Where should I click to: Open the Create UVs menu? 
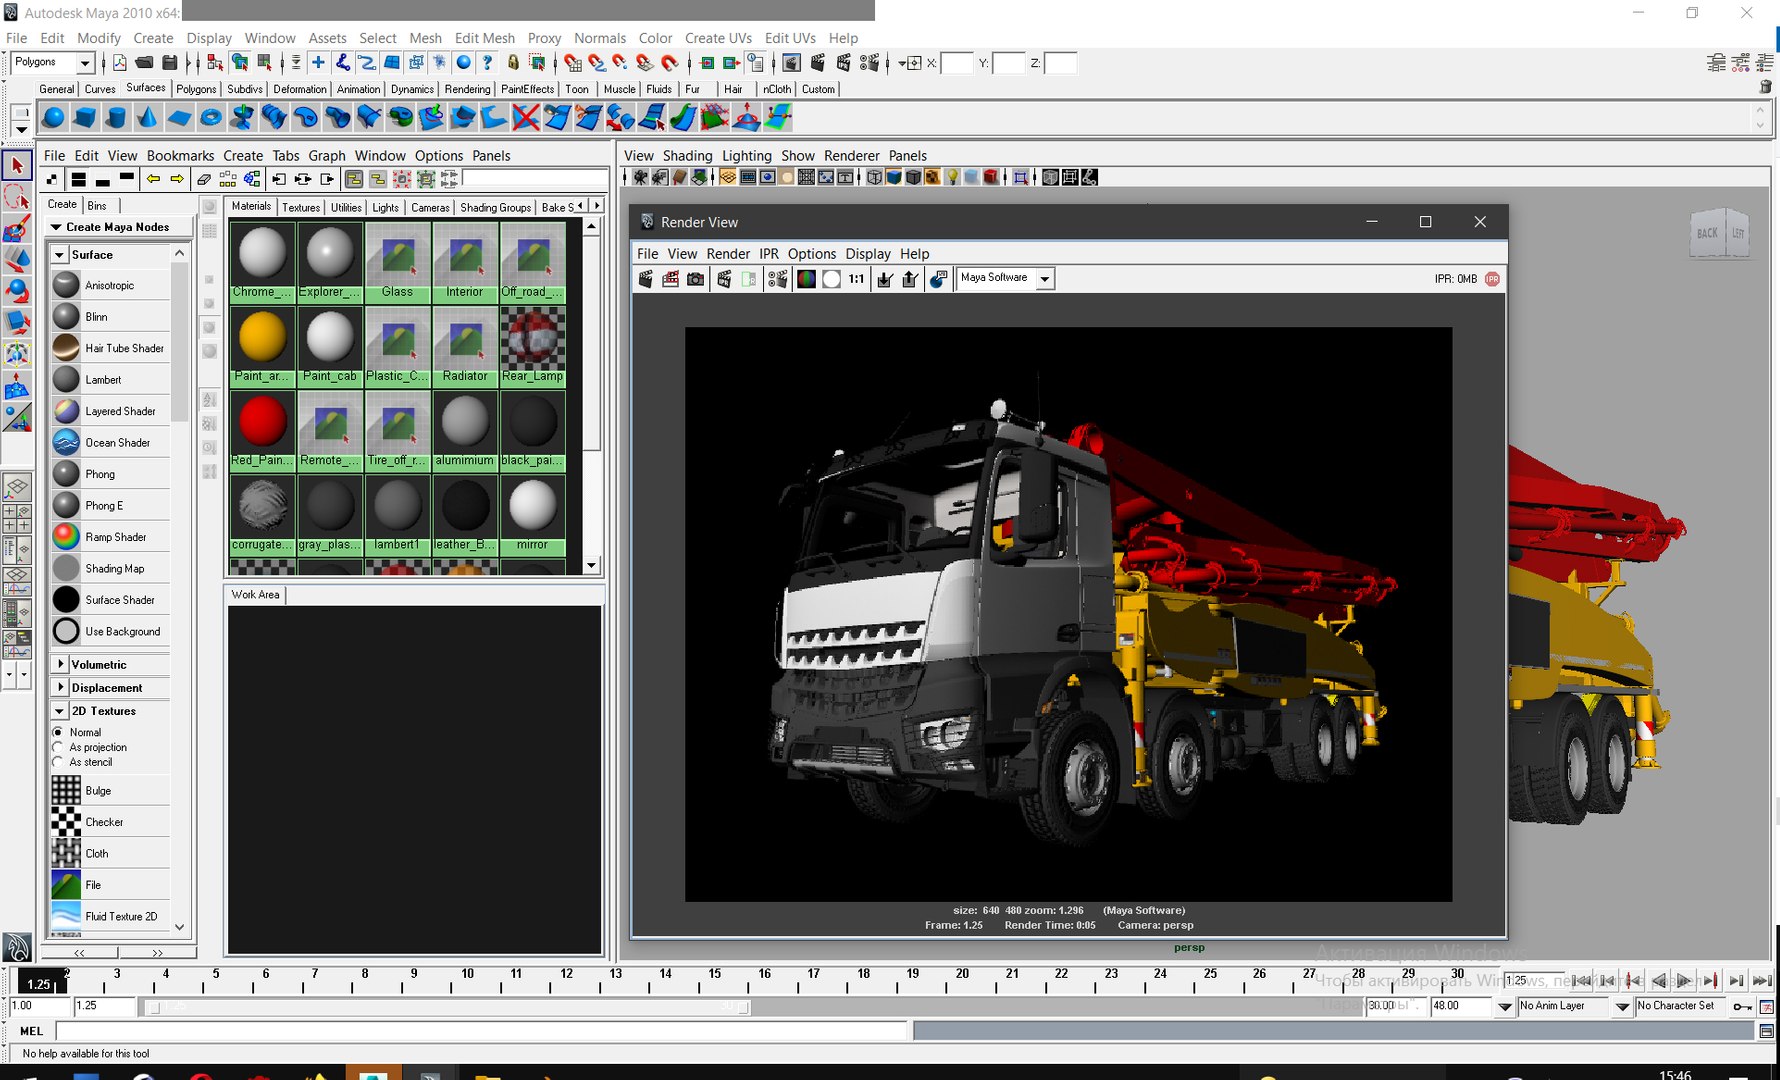(718, 38)
